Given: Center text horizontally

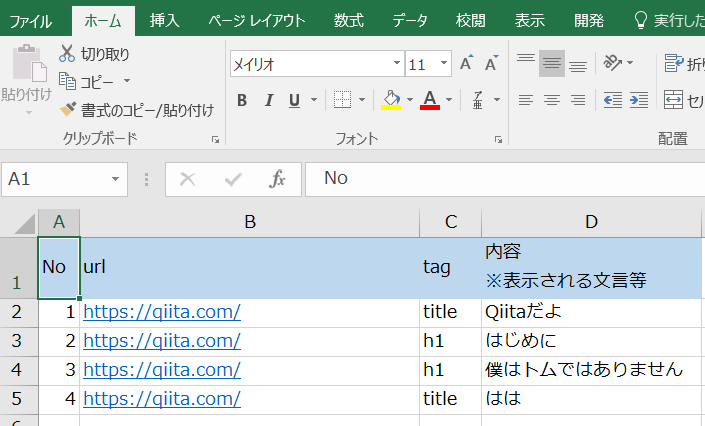Looking at the screenshot, I should 552,100.
